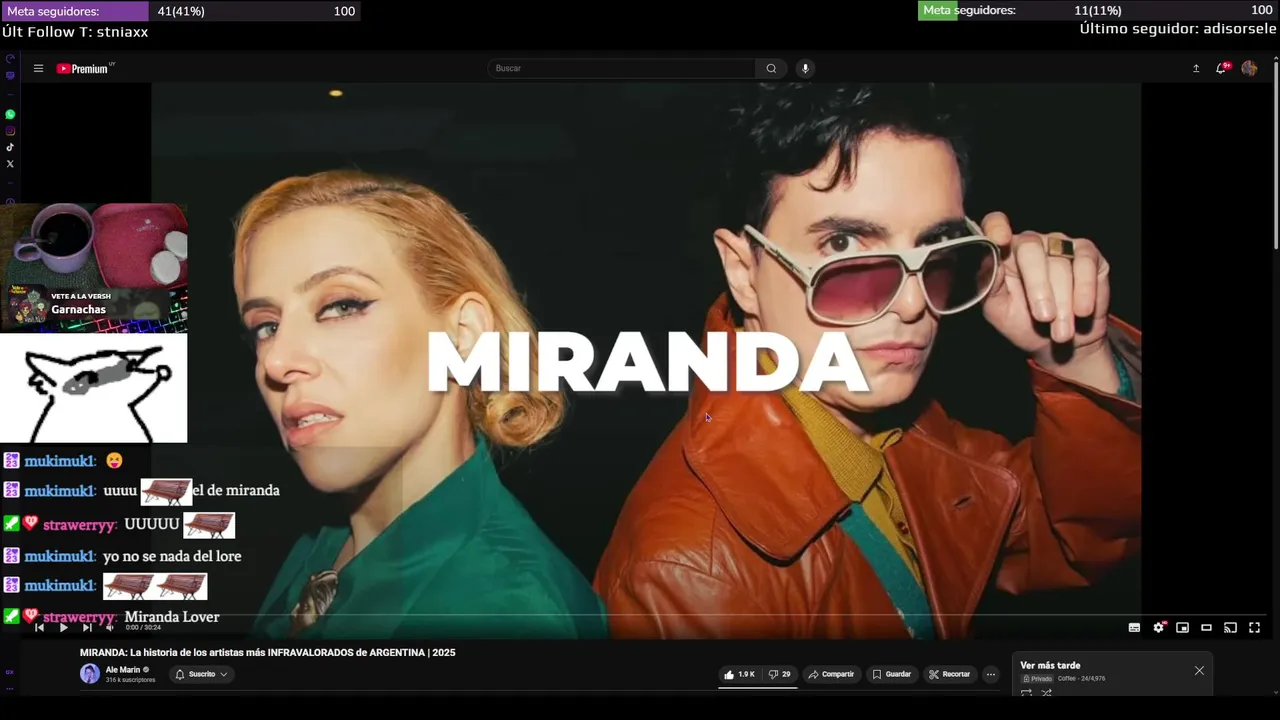The height and width of the screenshot is (720, 1280).
Task: Open the account avatar menu
Action: tap(1249, 68)
